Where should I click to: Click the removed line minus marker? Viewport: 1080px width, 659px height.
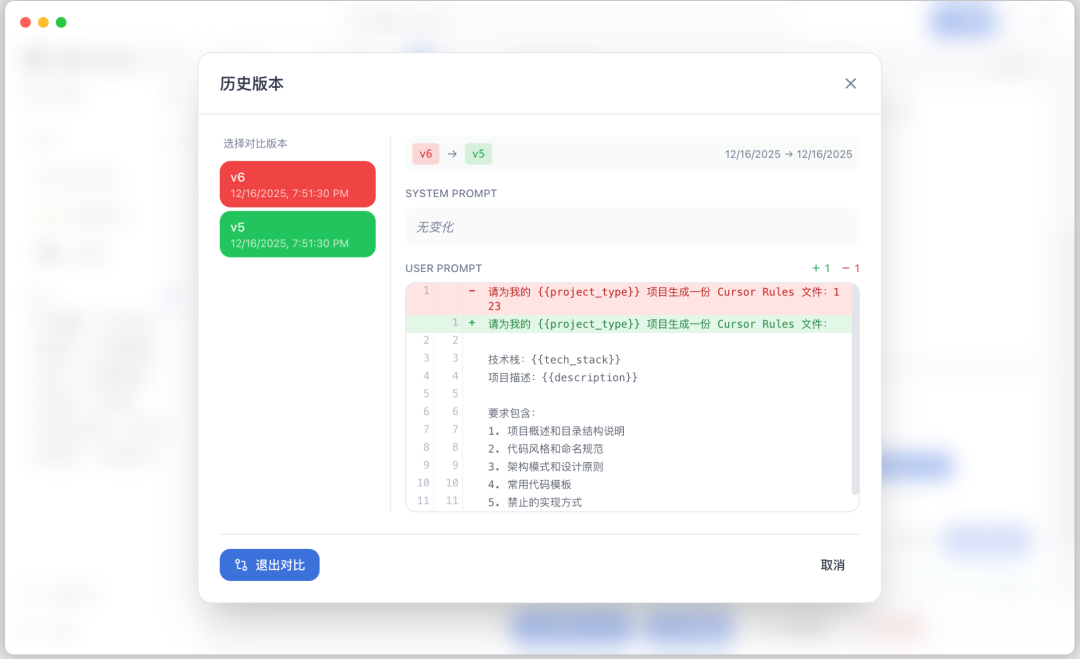(x=472, y=291)
